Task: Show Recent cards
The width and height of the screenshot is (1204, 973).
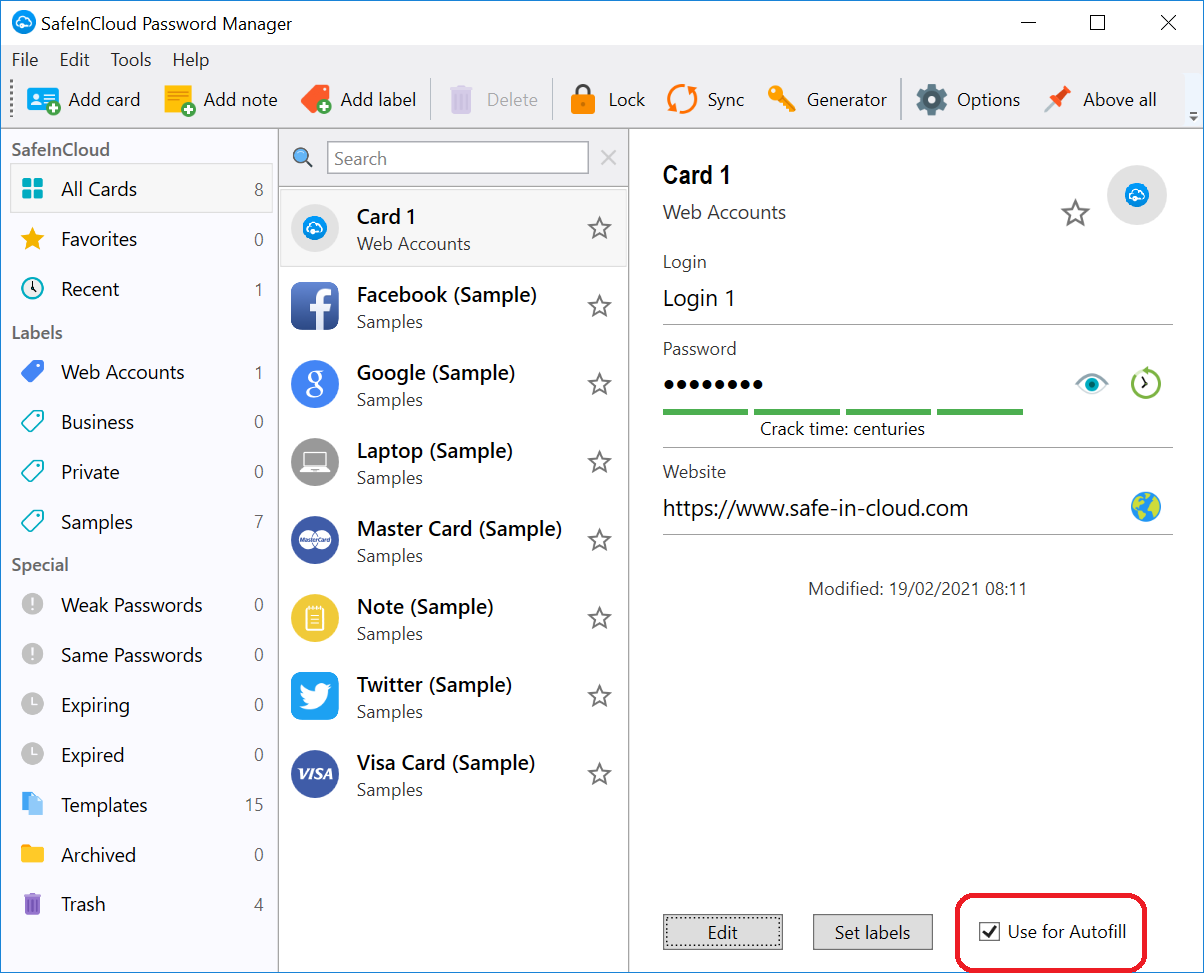Action: click(x=141, y=289)
